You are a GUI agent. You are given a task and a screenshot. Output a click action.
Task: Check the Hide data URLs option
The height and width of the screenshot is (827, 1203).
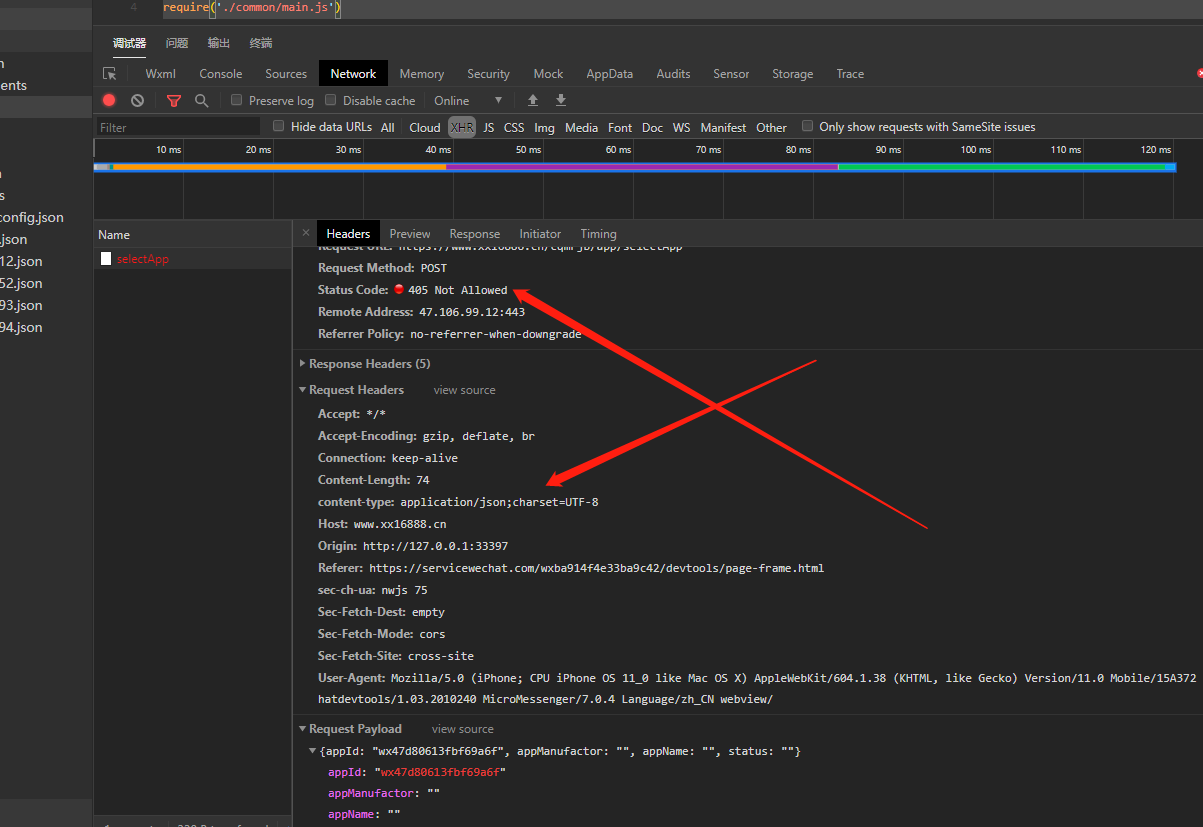(x=279, y=126)
